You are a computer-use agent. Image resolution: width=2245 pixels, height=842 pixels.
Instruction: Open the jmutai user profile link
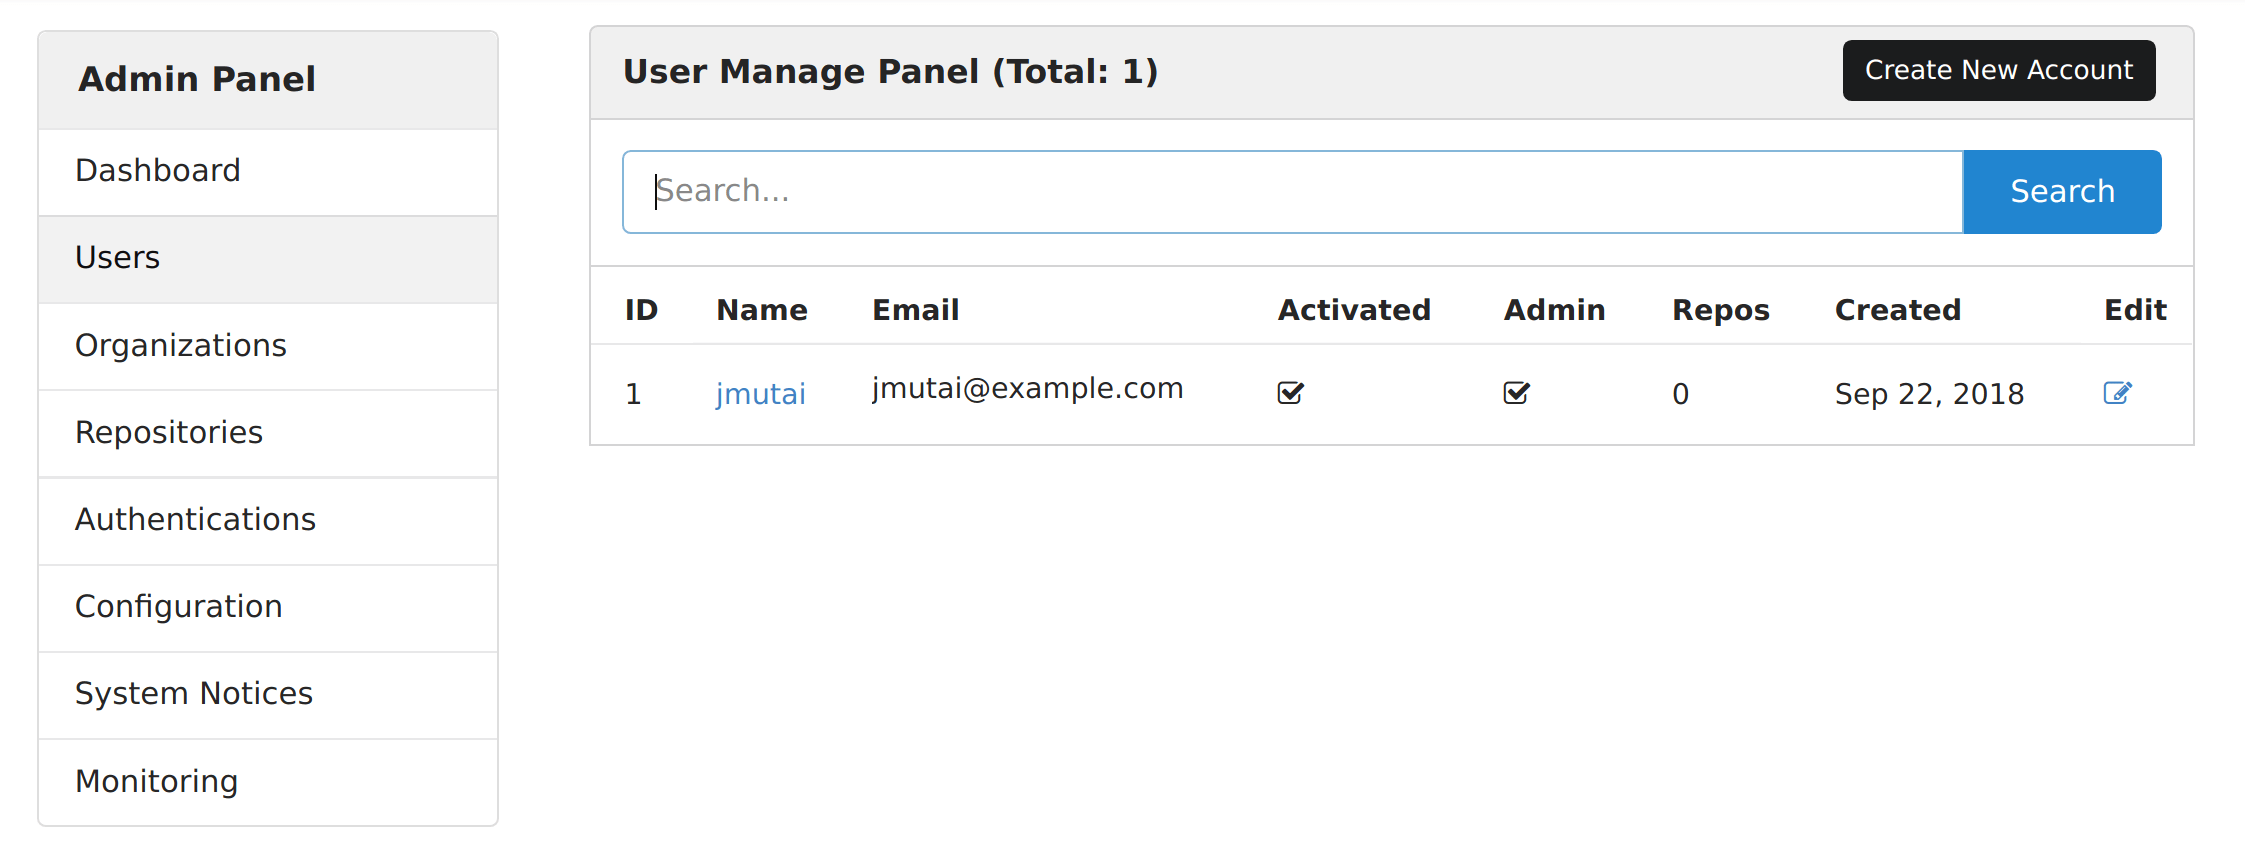[x=761, y=393]
